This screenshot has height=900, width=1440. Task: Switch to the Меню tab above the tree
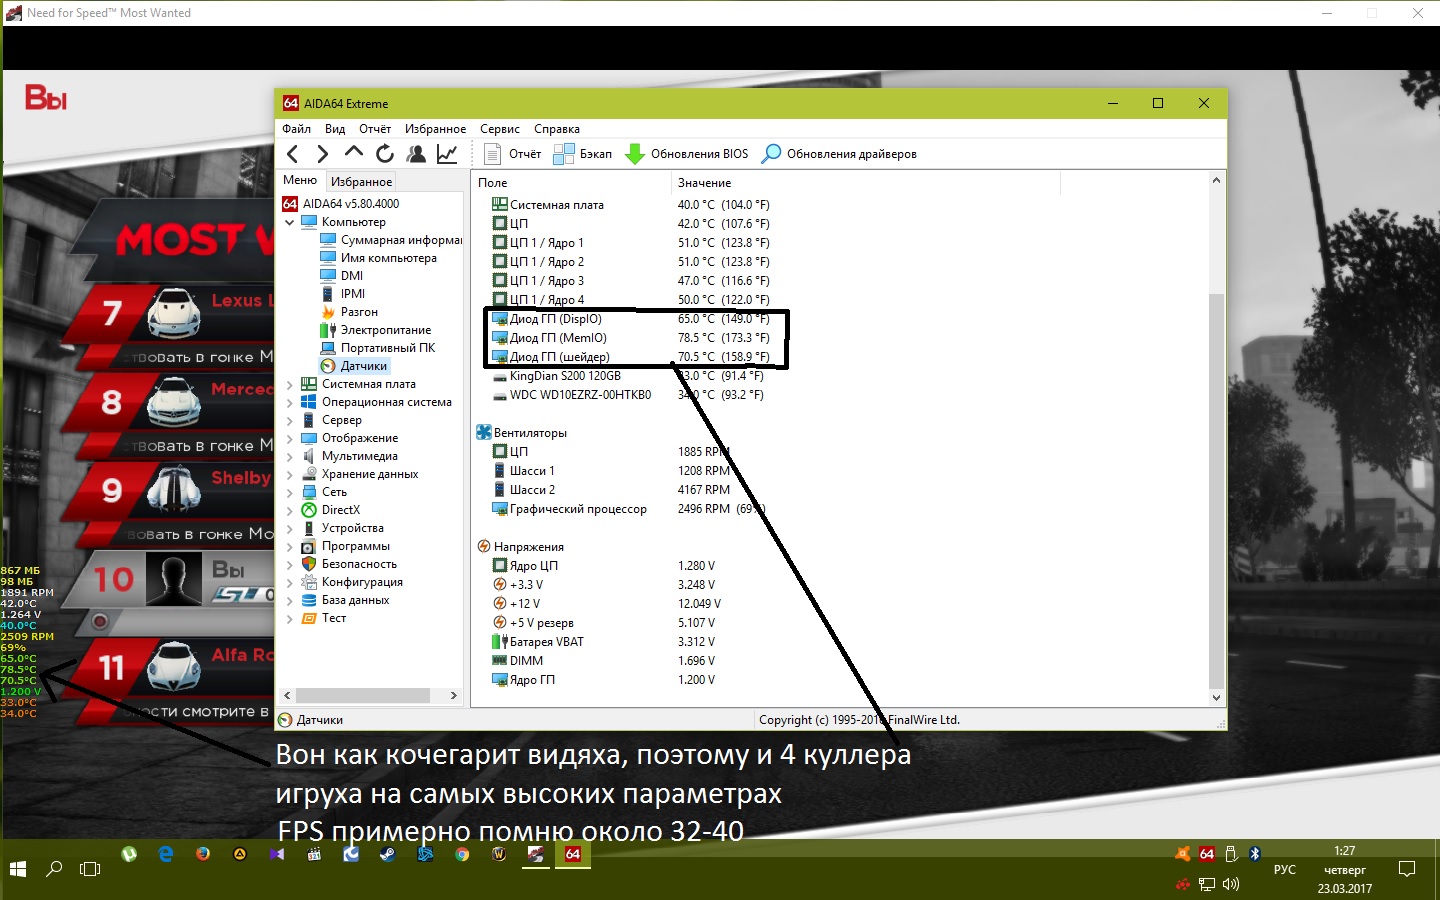(300, 180)
